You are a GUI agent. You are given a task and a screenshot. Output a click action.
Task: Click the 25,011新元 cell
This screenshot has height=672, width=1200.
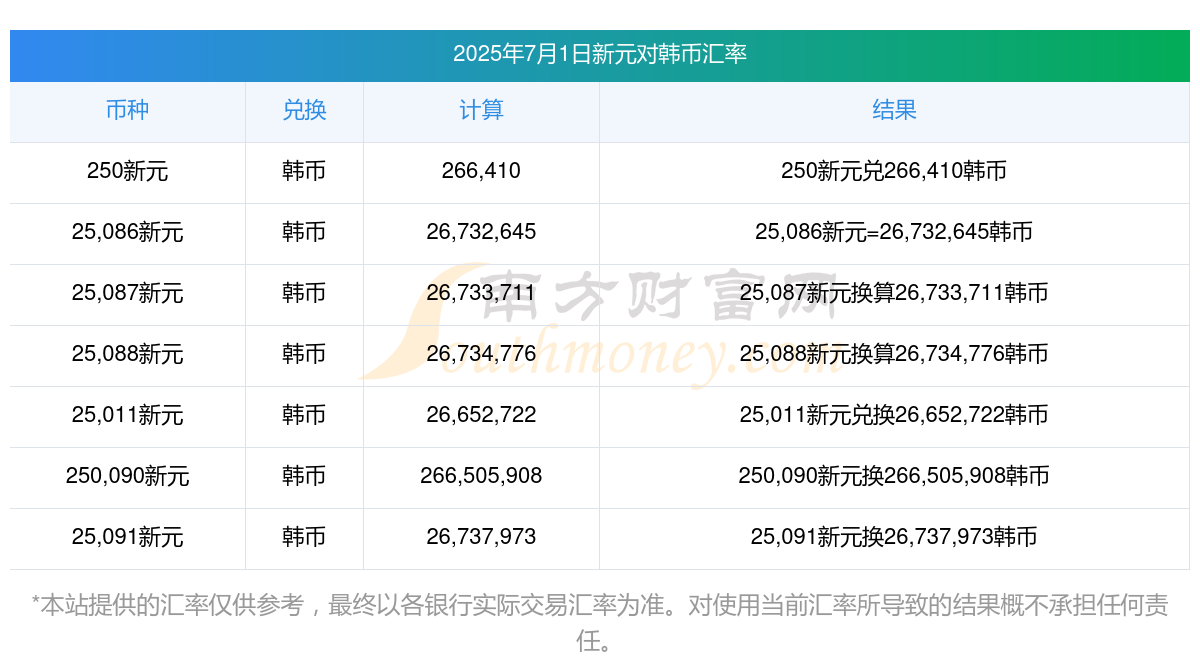127,415
